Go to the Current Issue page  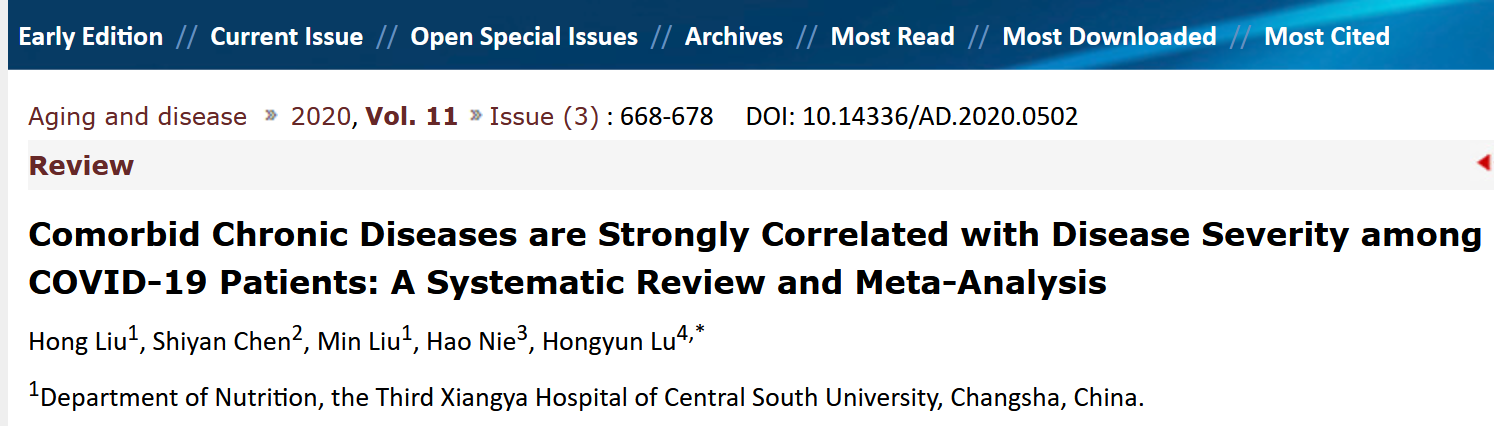pyautogui.click(x=286, y=38)
